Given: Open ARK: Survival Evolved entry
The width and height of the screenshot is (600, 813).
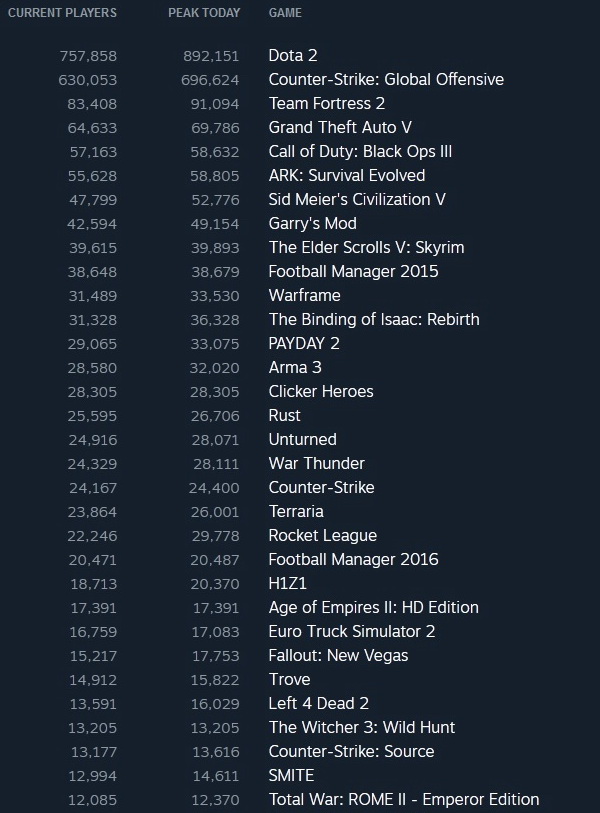Looking at the screenshot, I should (346, 175).
